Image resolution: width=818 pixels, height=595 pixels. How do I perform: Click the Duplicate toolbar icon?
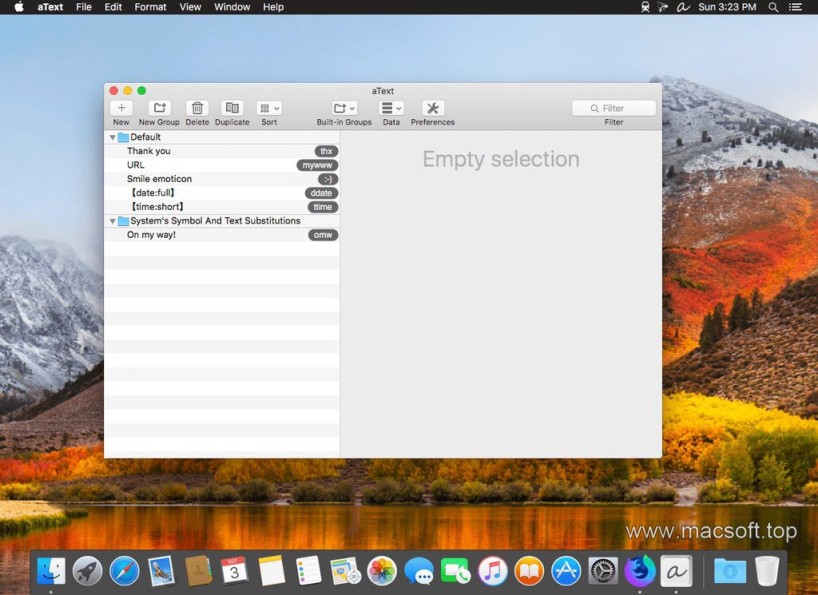tap(232, 108)
